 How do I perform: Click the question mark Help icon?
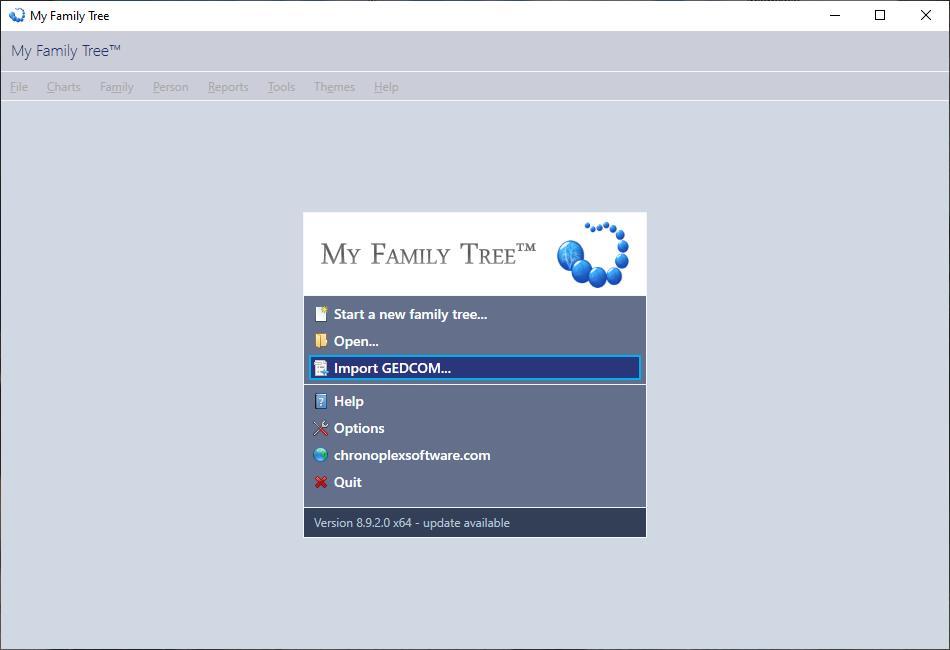pyautogui.click(x=321, y=401)
